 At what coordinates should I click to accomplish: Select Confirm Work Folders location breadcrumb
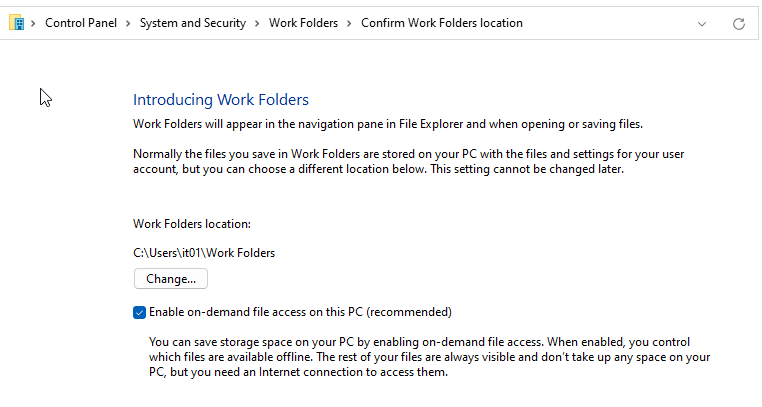(x=441, y=23)
